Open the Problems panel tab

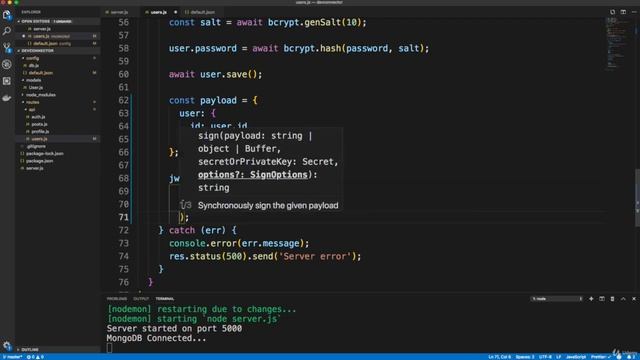pos(117,299)
